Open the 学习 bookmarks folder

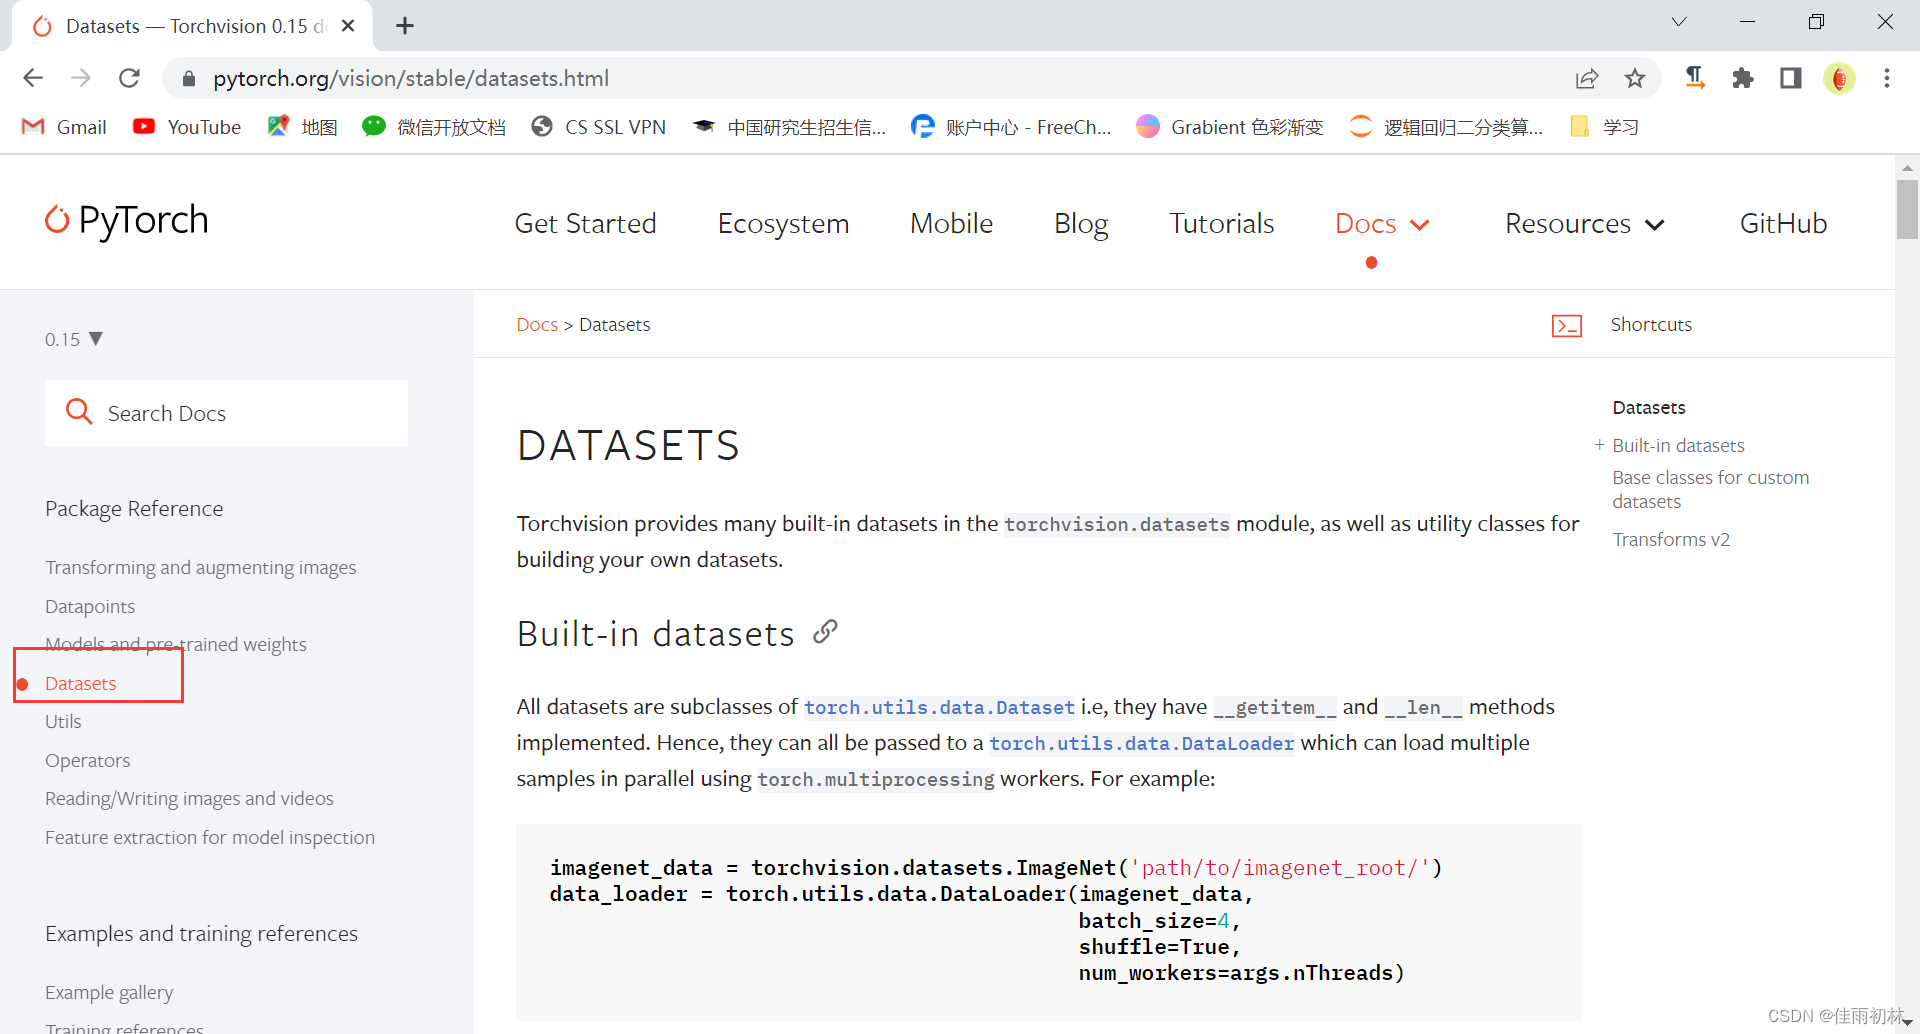click(1604, 127)
